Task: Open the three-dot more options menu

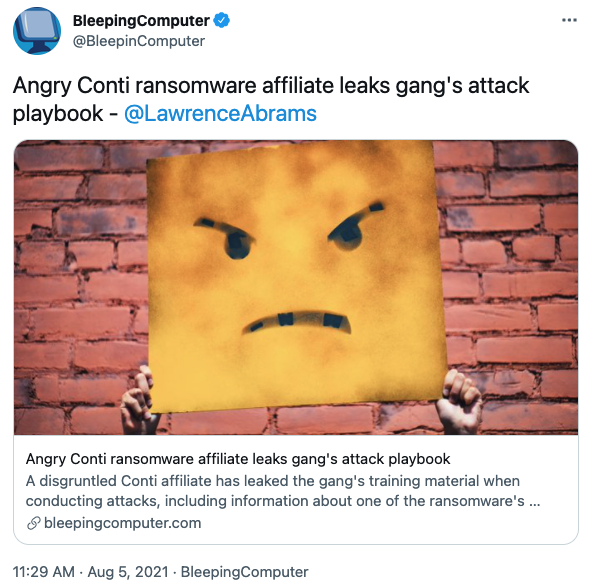Action: point(569,20)
